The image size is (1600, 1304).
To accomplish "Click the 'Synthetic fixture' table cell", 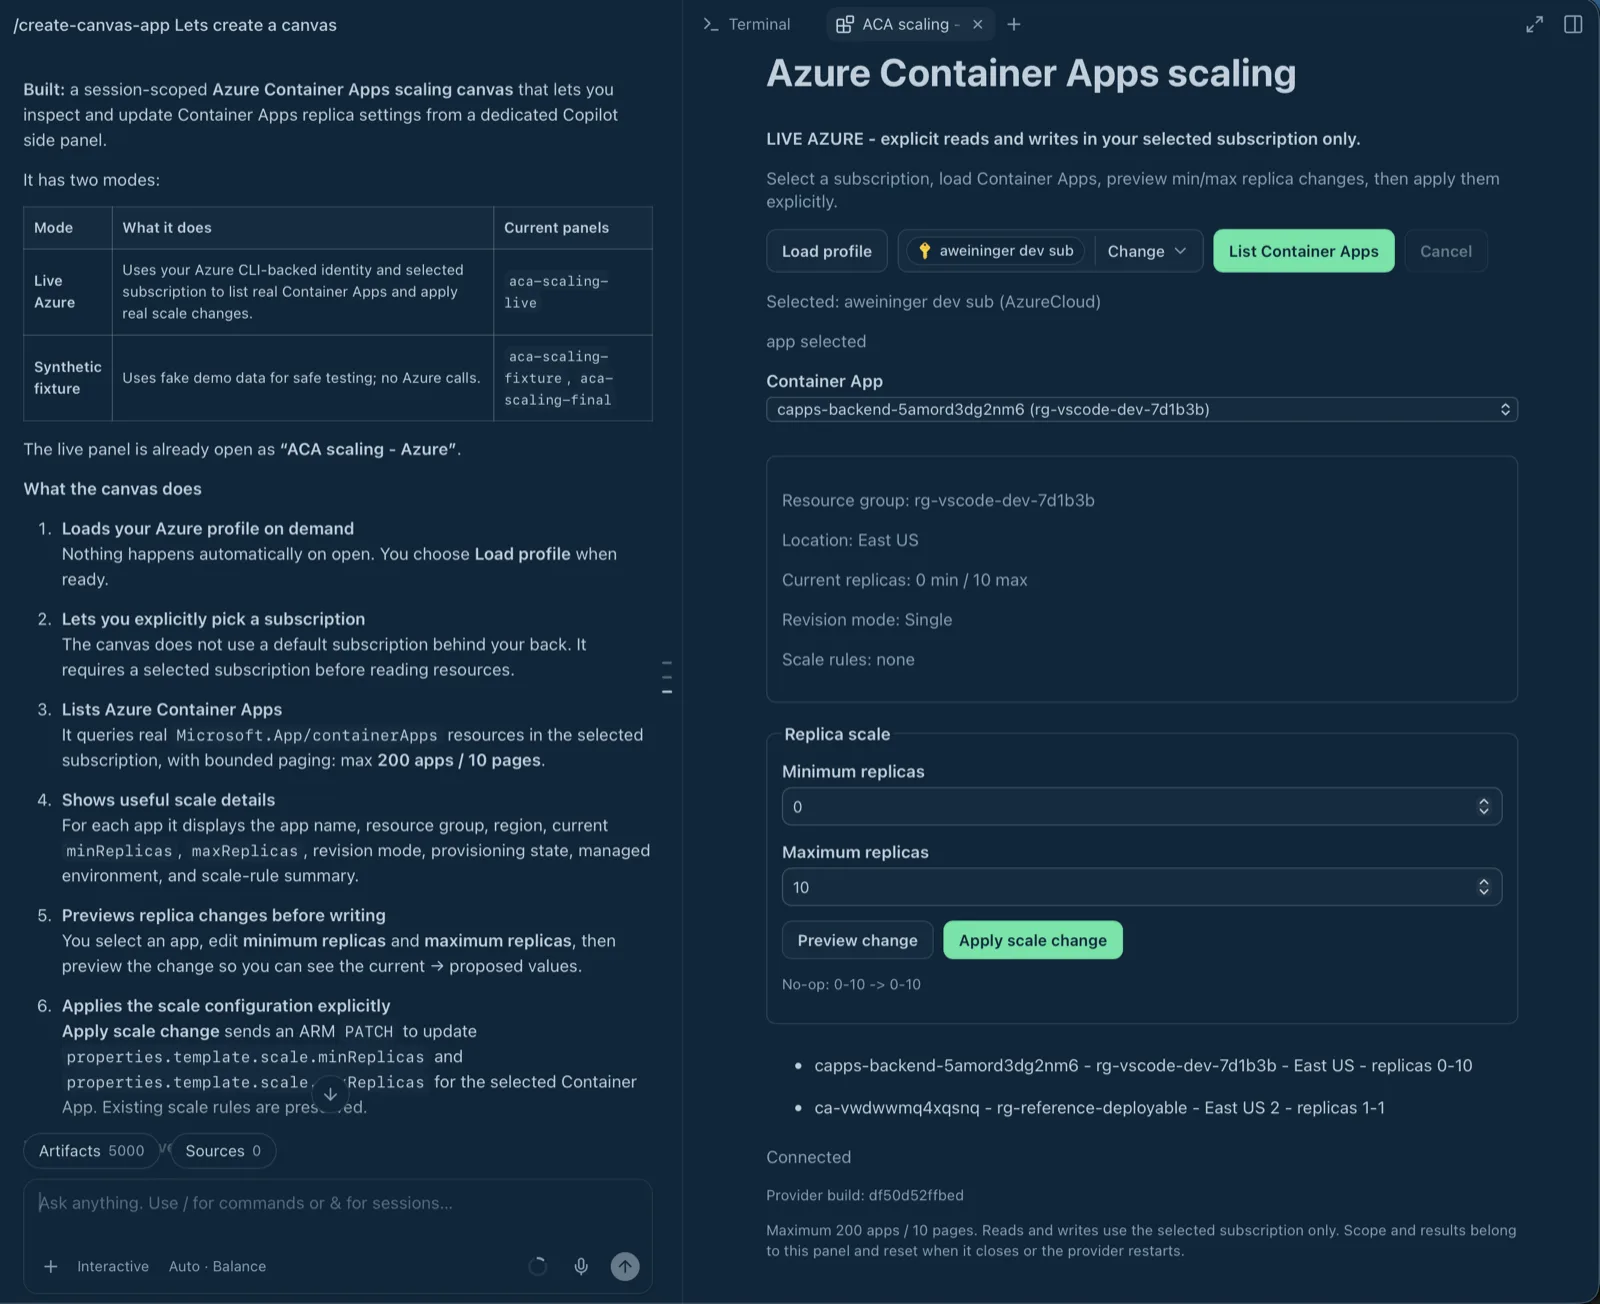I will [x=68, y=378].
